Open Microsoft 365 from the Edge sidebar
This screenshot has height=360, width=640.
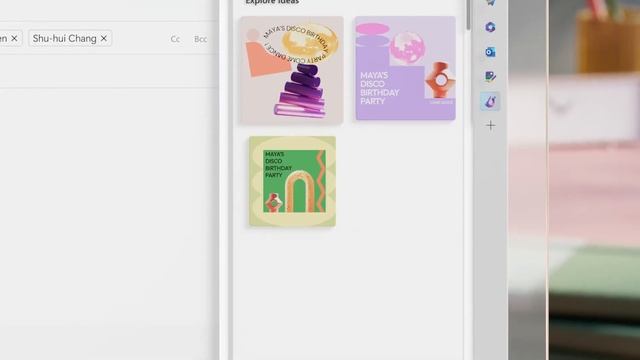click(x=490, y=27)
